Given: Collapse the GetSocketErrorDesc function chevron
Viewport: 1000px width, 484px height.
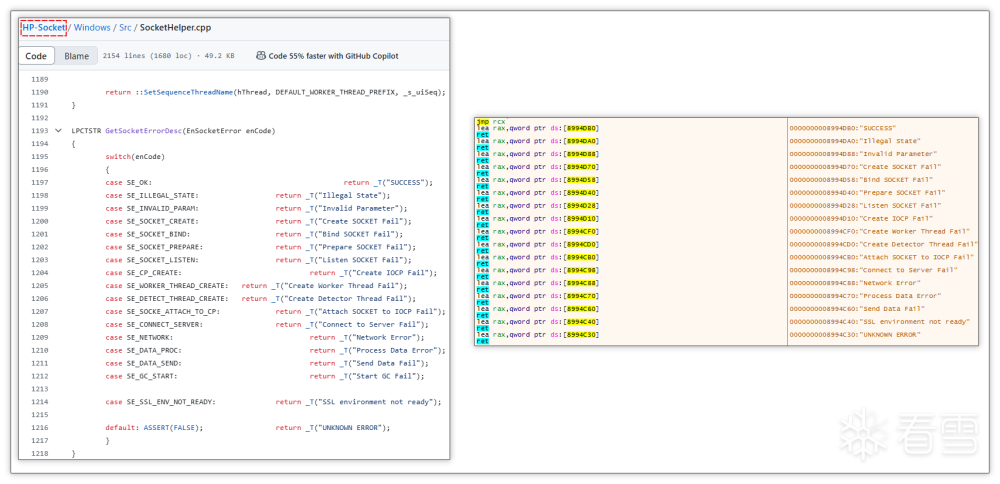Looking at the screenshot, I should pos(58,131).
